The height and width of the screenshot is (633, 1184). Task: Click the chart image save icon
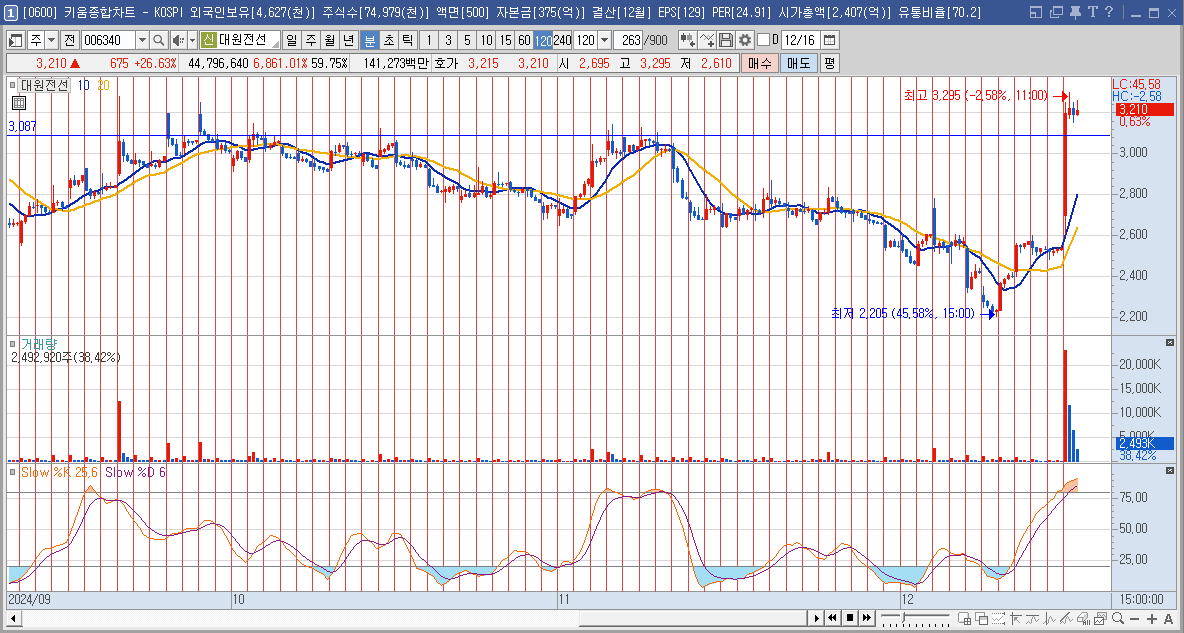point(1100,618)
